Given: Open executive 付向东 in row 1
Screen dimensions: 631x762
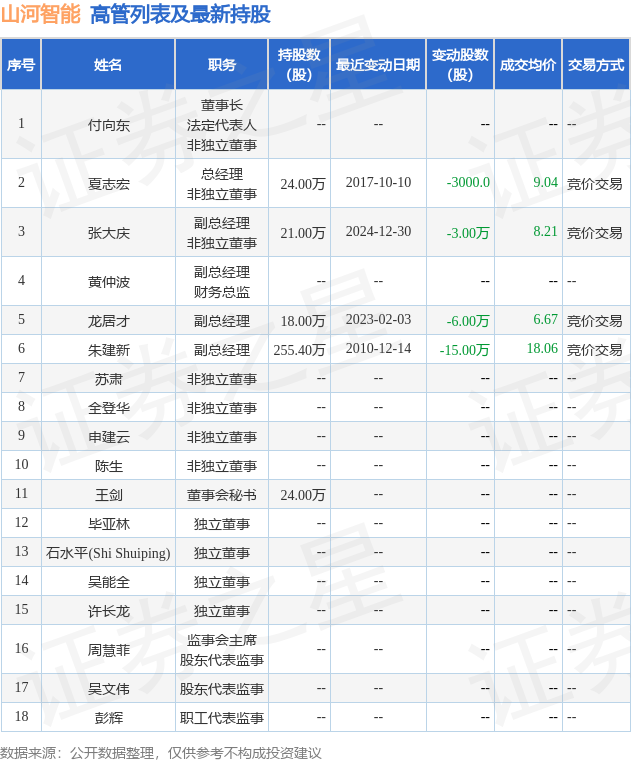Looking at the screenshot, I should 108,125.
